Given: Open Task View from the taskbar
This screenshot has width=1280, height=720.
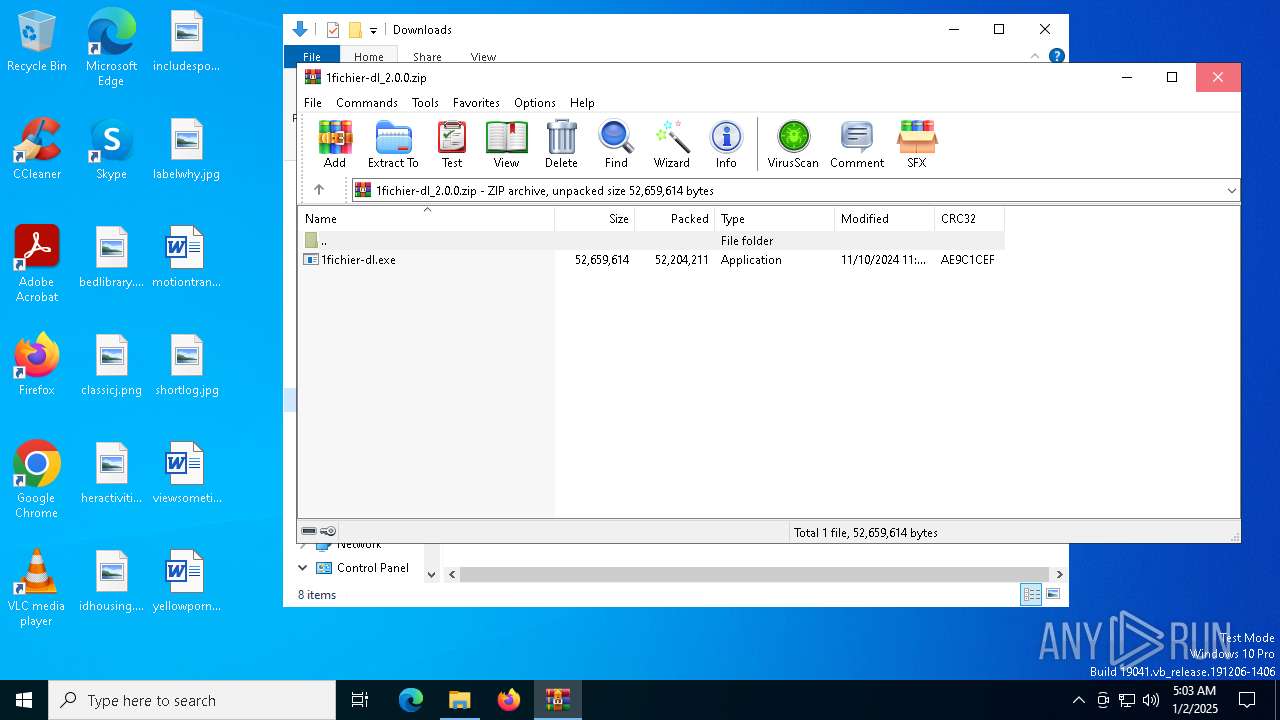Looking at the screenshot, I should (x=360, y=700).
